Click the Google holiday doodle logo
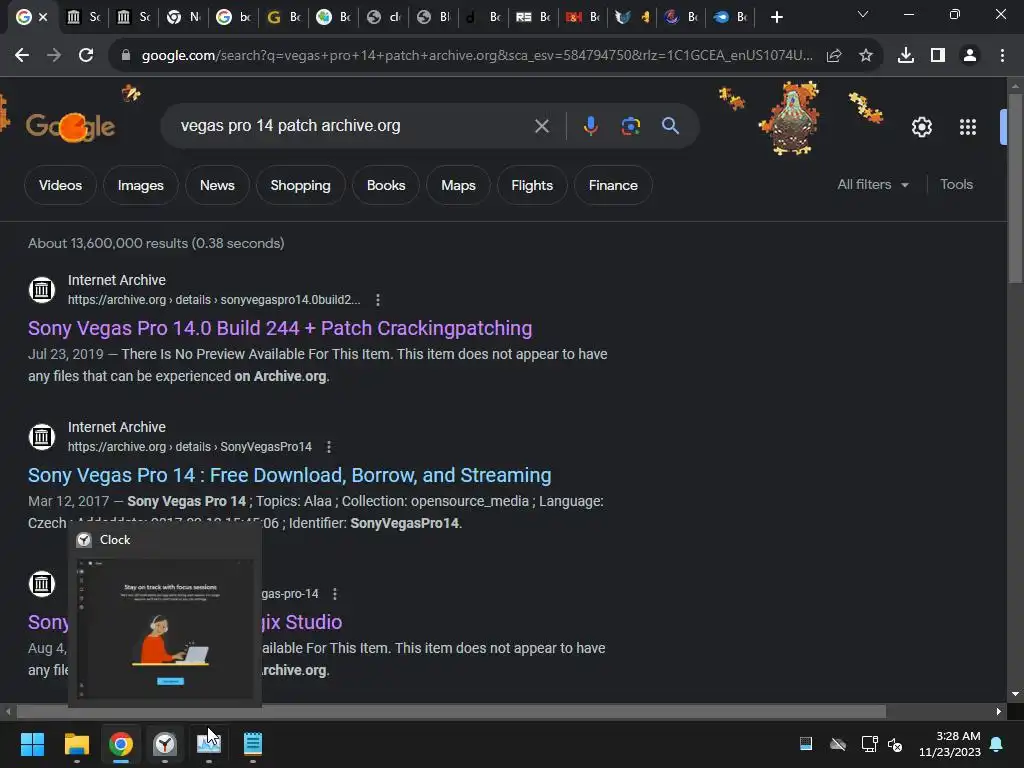 [70, 126]
